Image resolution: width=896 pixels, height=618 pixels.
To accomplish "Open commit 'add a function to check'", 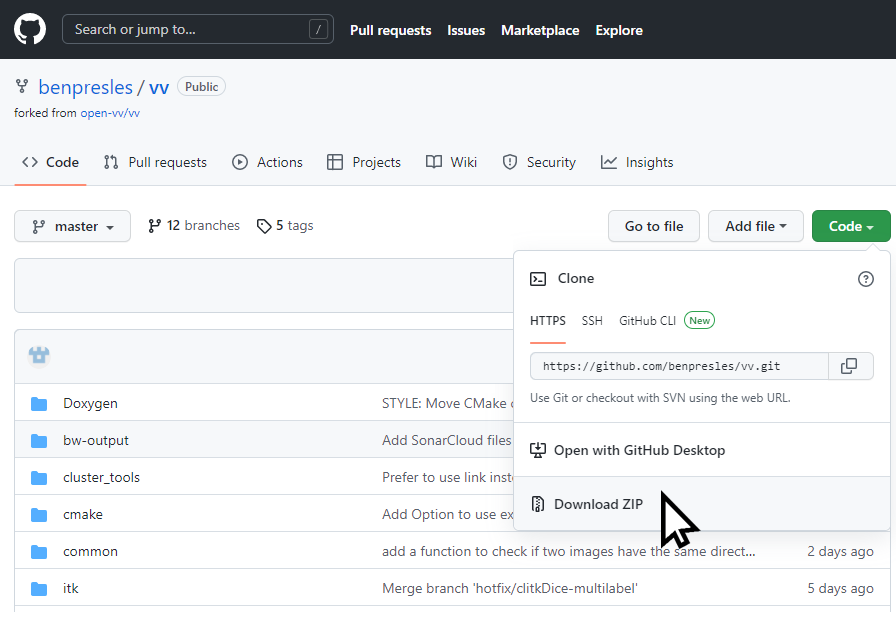I will pos(569,552).
